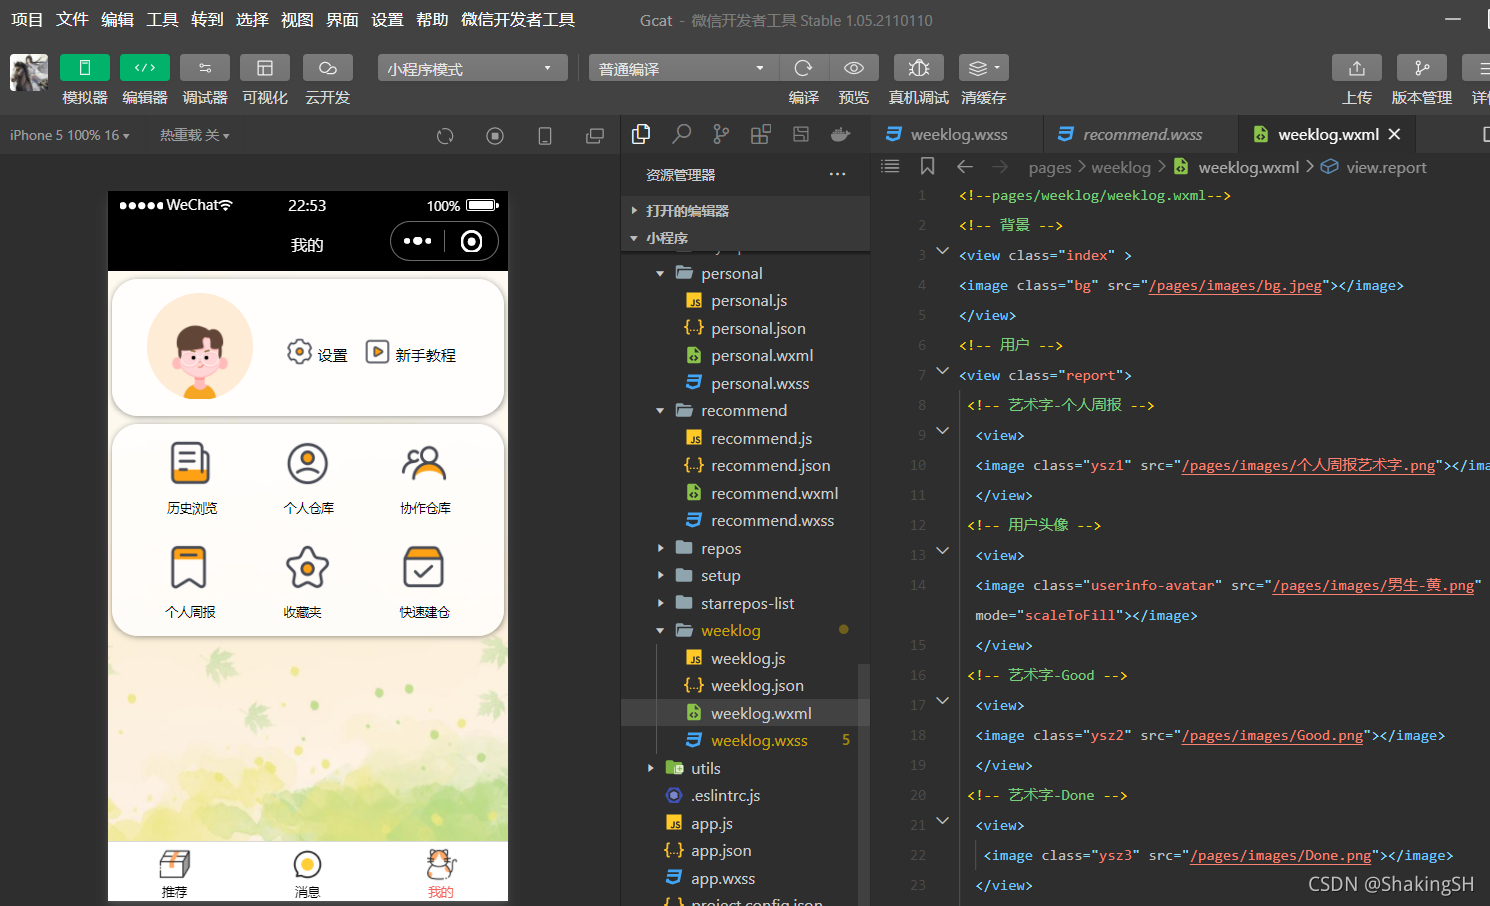
Task: Refresh the simulator
Action: (x=445, y=136)
